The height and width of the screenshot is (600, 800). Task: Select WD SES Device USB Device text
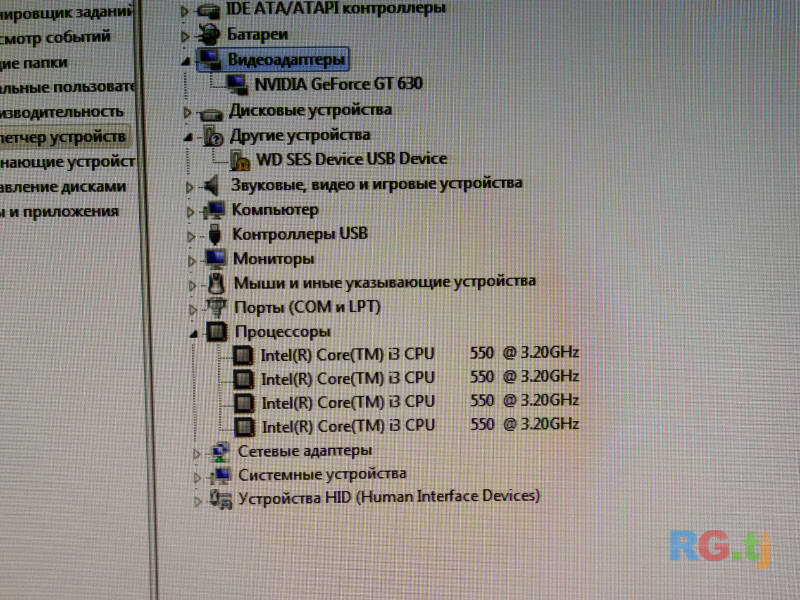[351, 159]
